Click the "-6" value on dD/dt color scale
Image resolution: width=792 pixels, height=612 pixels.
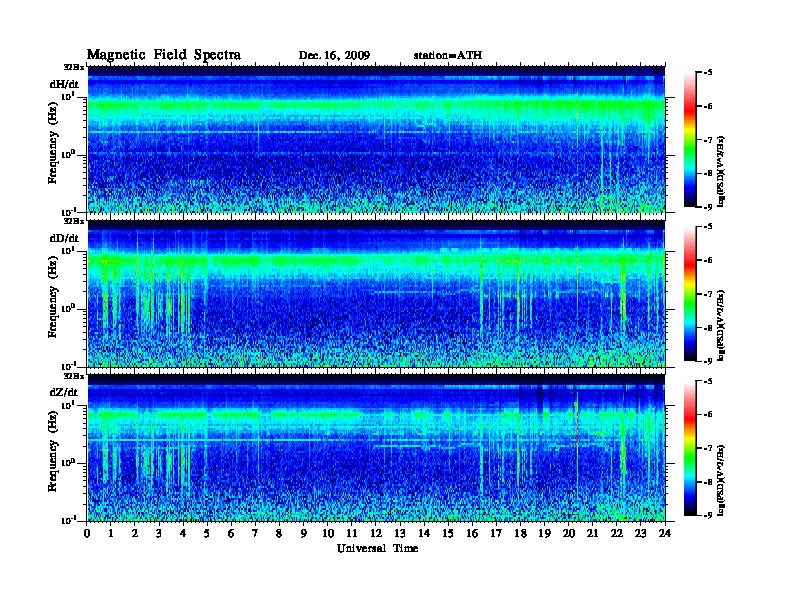point(708,260)
